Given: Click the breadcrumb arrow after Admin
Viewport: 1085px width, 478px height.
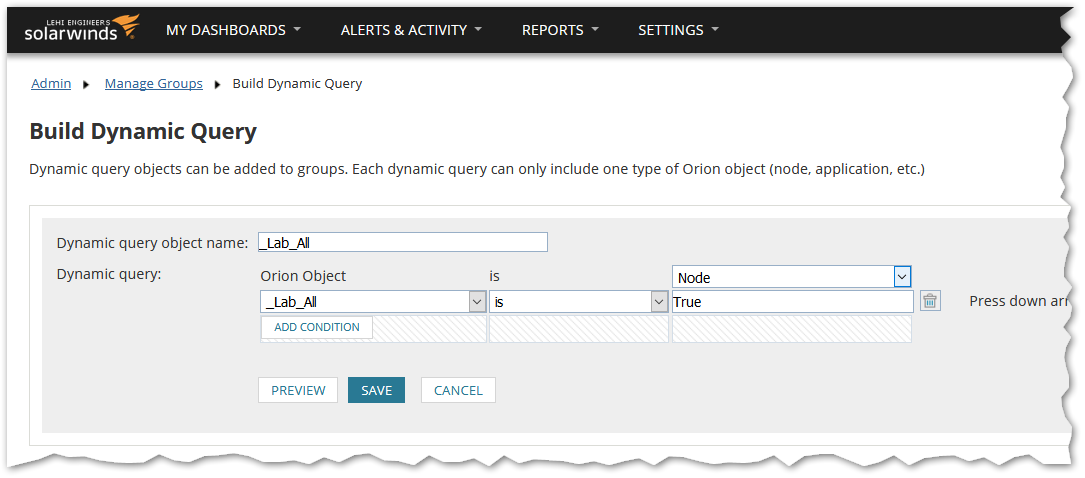Looking at the screenshot, I should pos(87,85).
